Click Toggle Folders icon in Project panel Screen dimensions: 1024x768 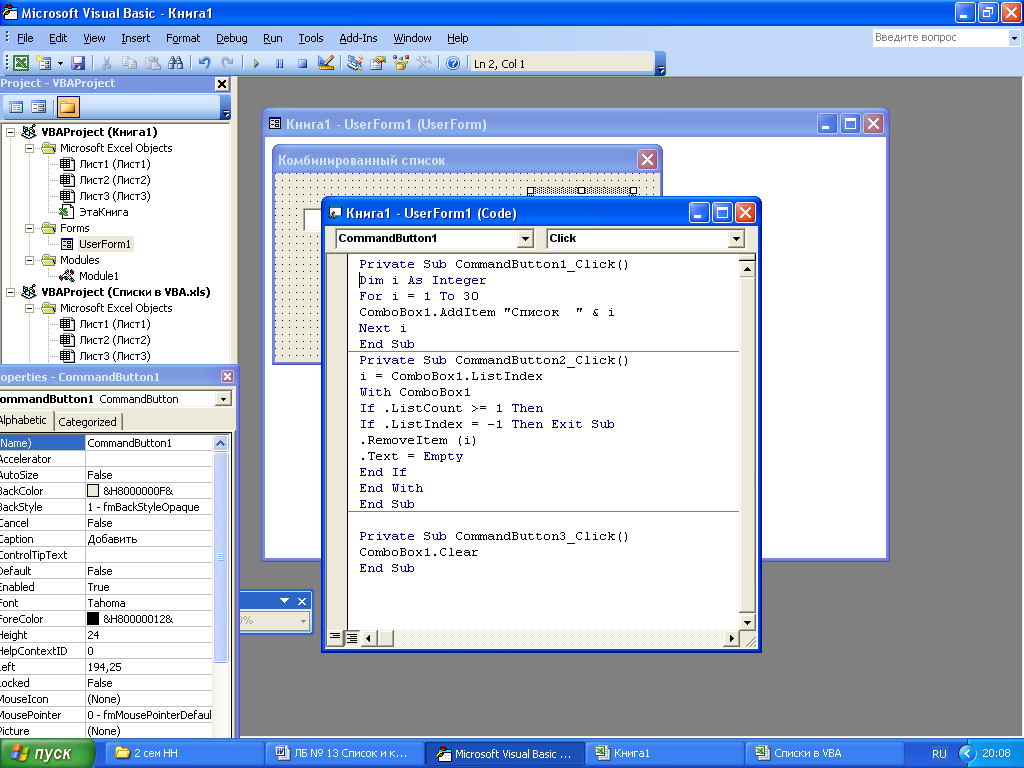68,106
